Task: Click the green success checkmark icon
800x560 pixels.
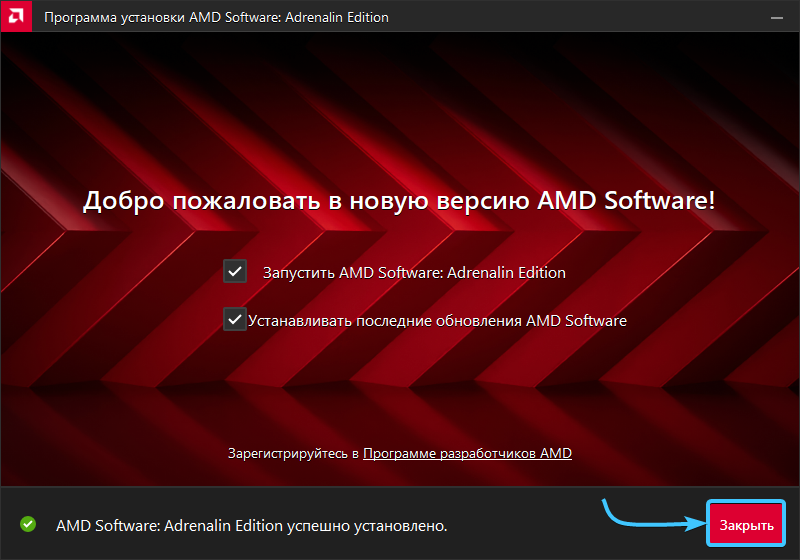Action: pyautogui.click(x=28, y=524)
